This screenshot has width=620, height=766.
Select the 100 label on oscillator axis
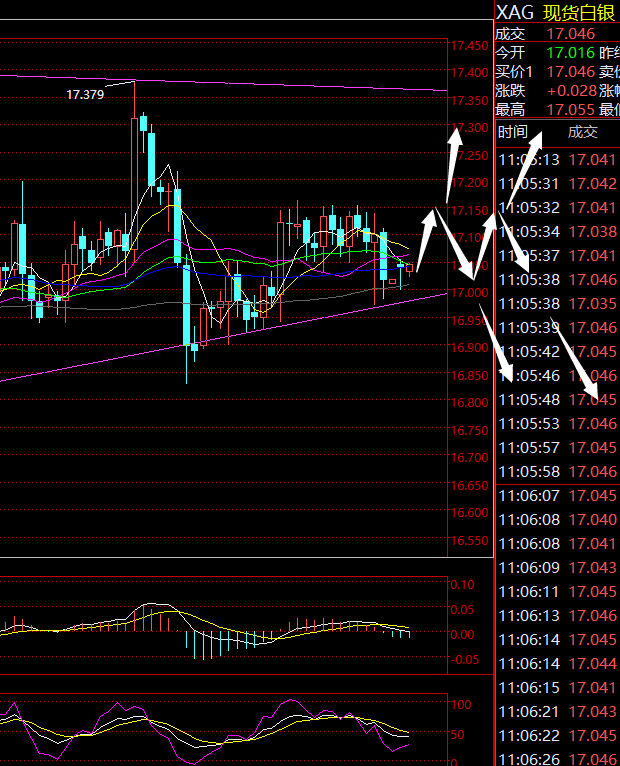tap(461, 704)
